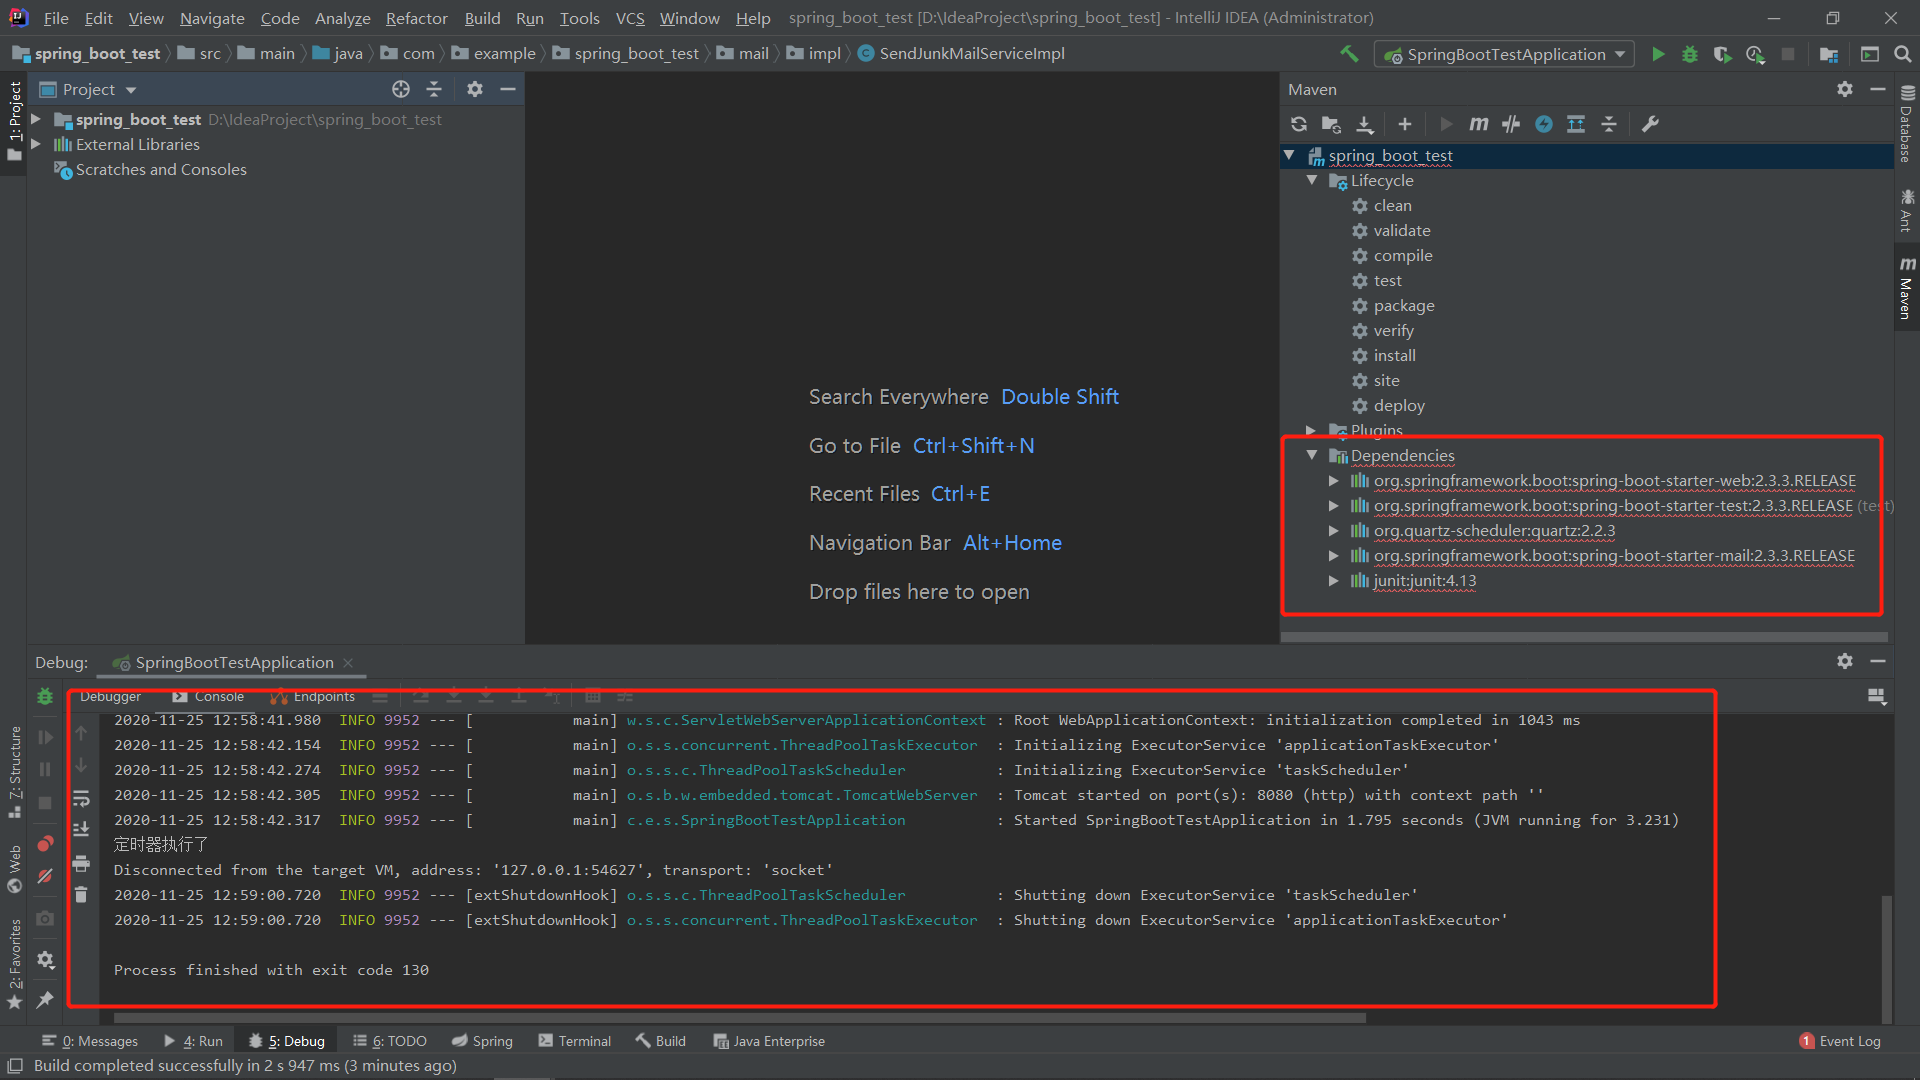The height and width of the screenshot is (1080, 1920).
Task: Open Terminal tool window button
Action: 574,1041
